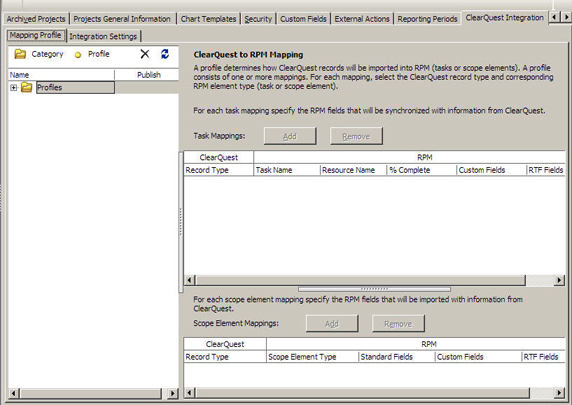
Task: Click Task Mappings Custom Fields column header
Action: click(x=491, y=170)
